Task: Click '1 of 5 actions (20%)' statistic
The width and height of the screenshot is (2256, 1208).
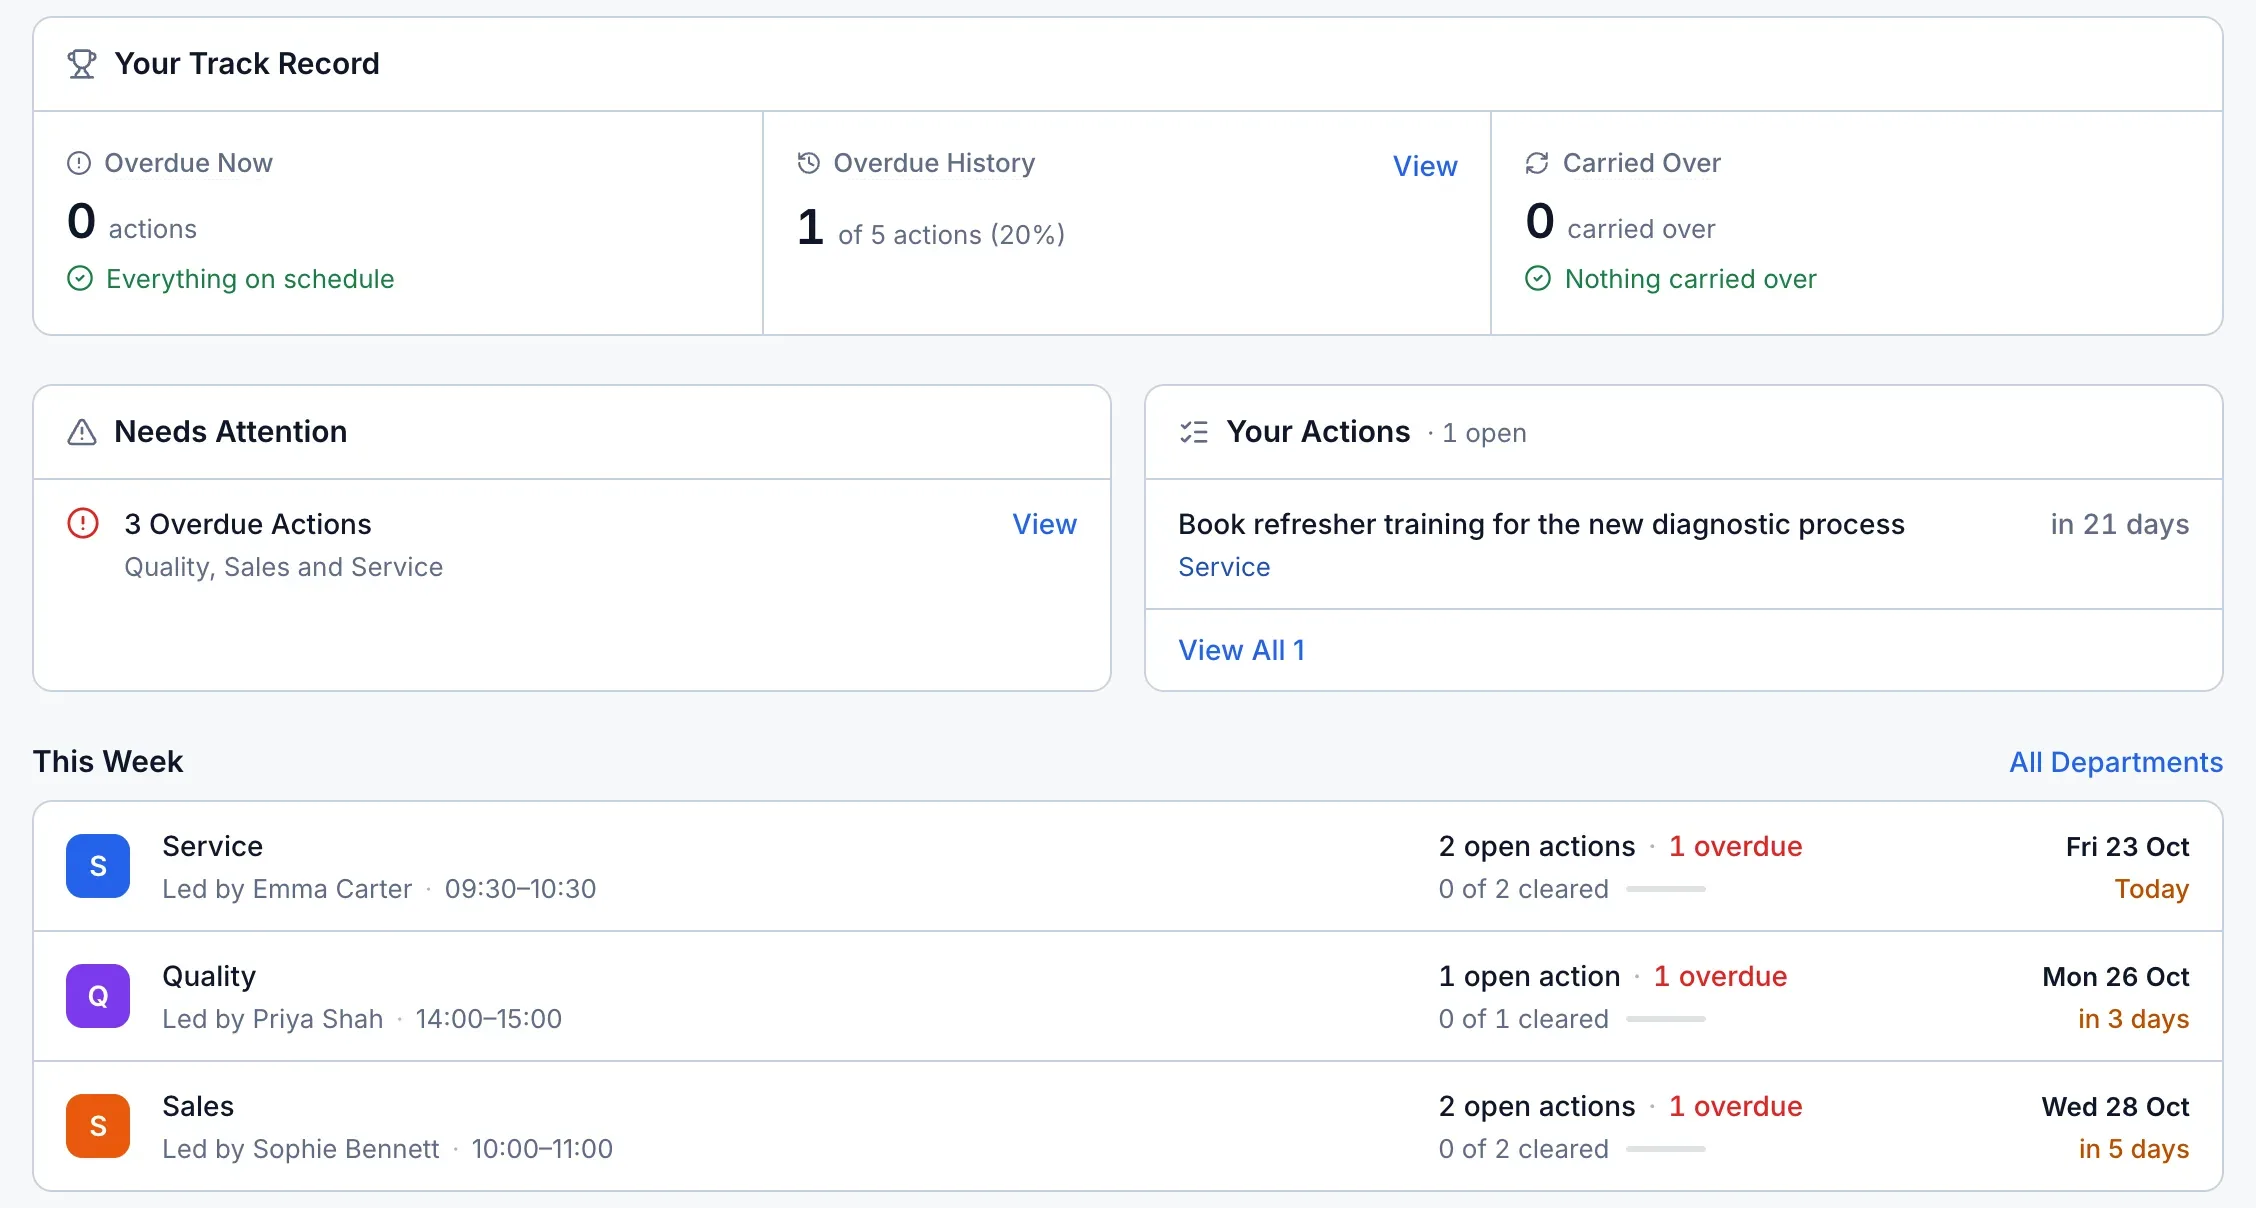Action: (x=930, y=228)
